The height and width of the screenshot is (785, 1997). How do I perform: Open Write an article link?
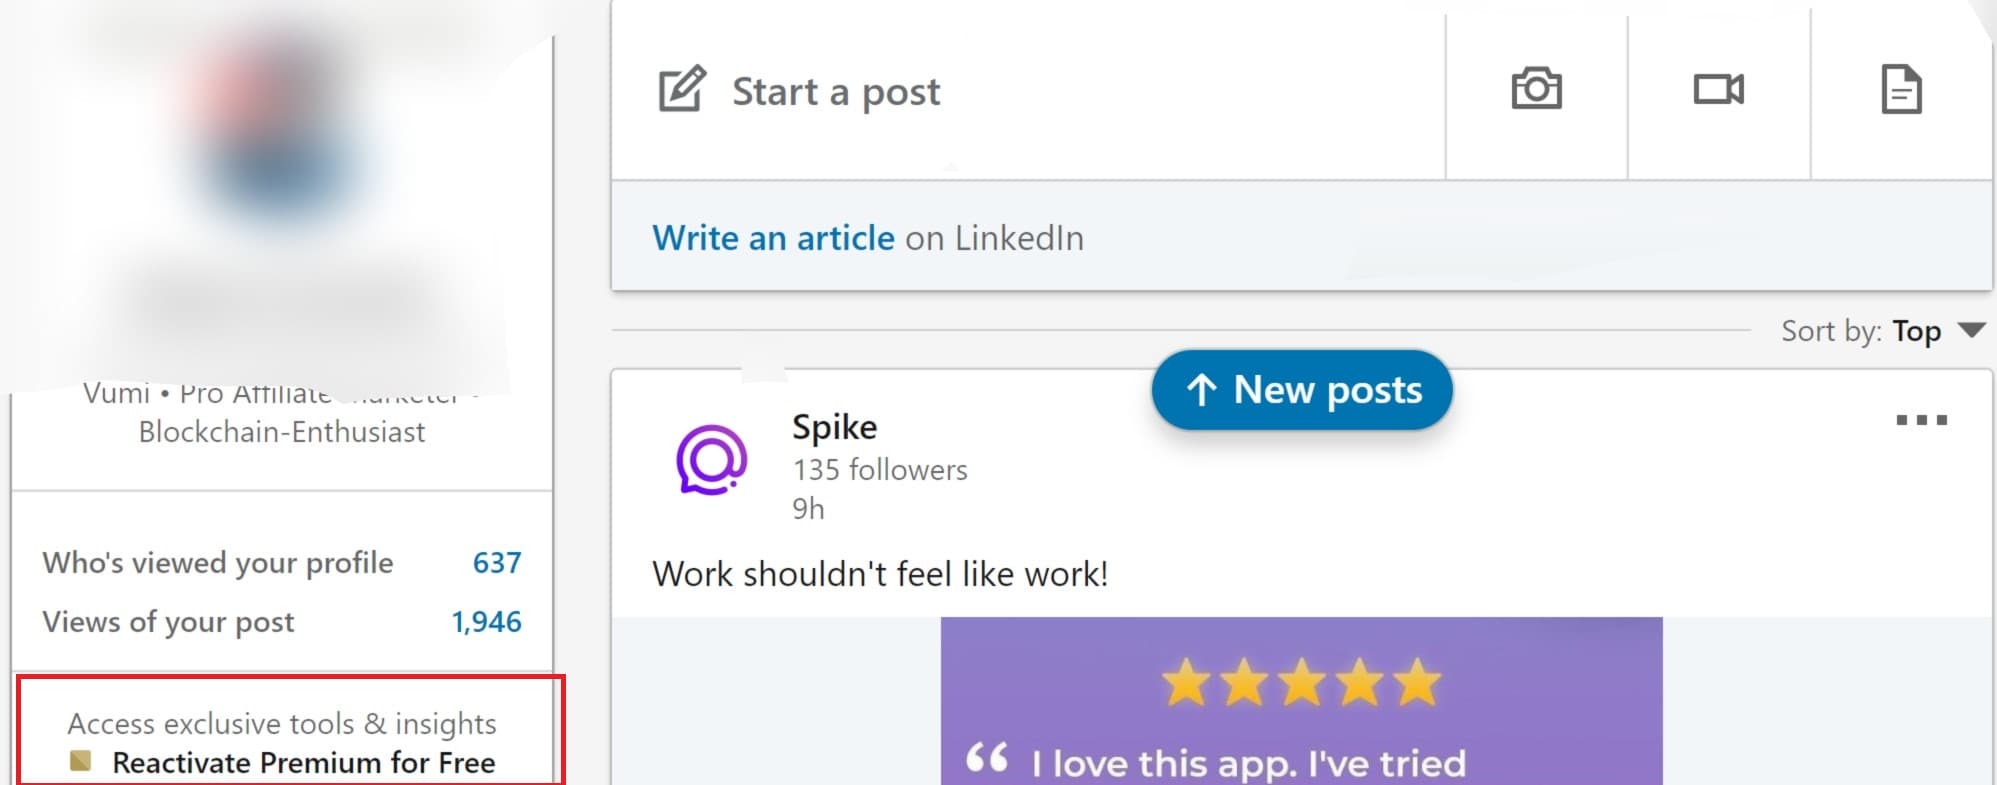tap(773, 238)
